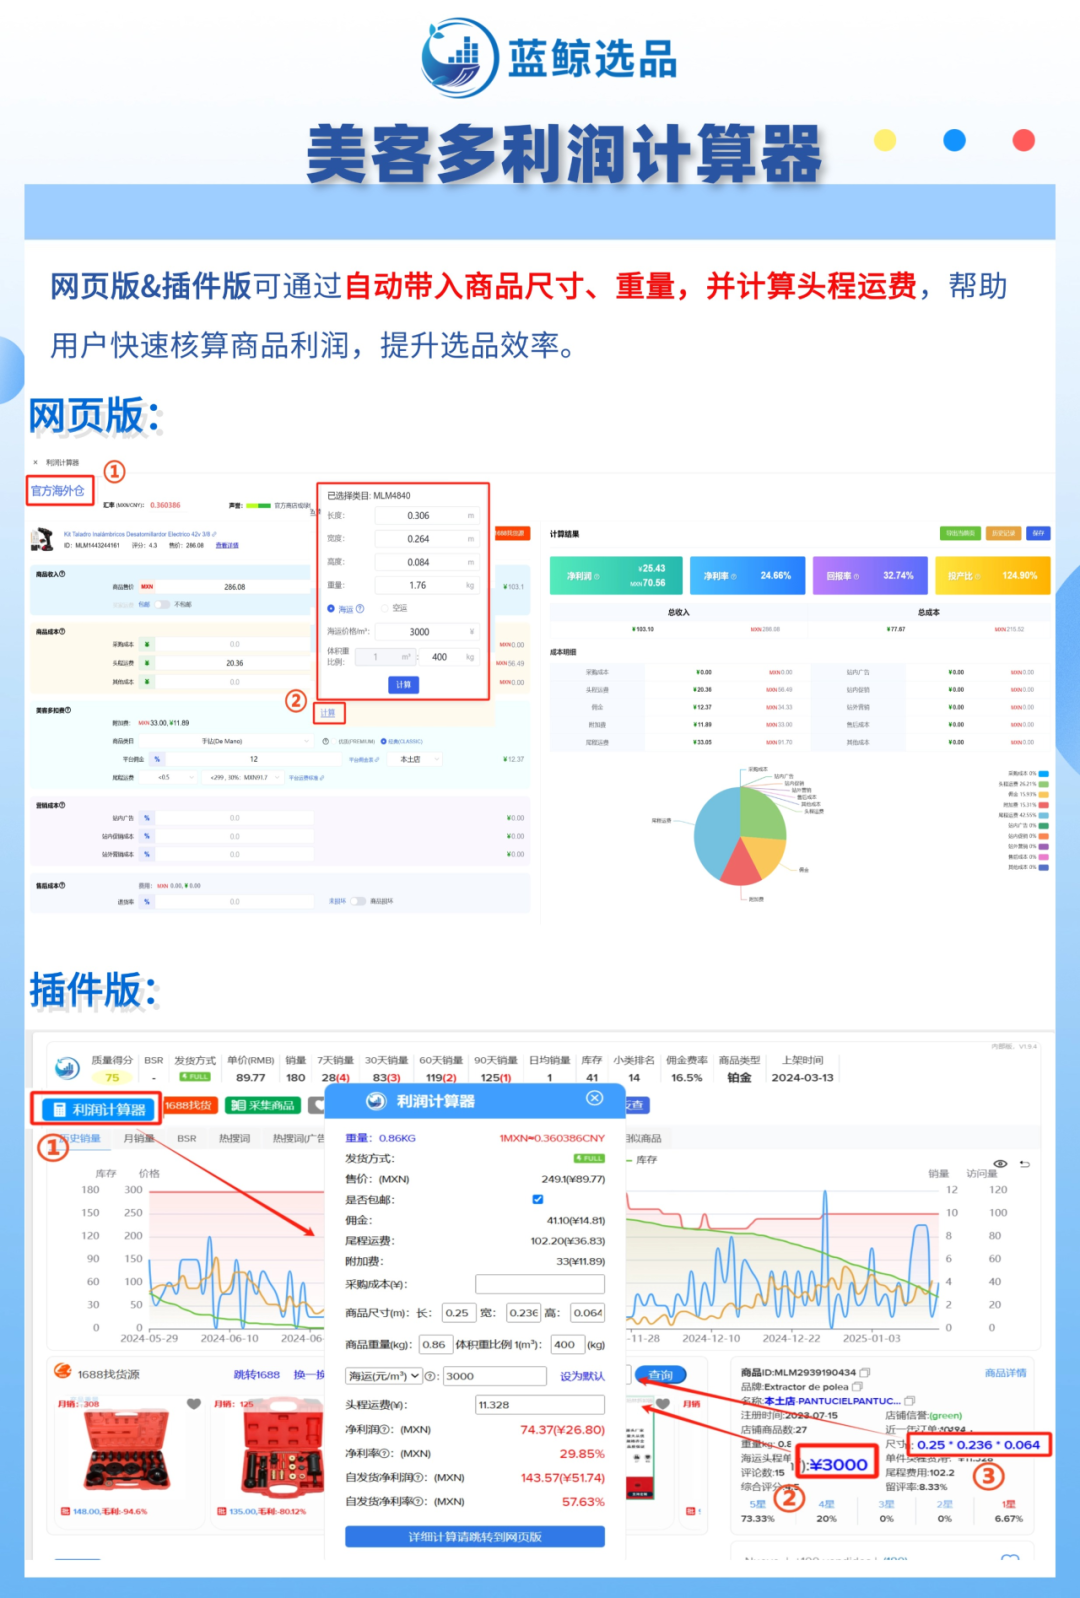
Task: Close the 利润计算器 web page tab
Action: pos(35,463)
